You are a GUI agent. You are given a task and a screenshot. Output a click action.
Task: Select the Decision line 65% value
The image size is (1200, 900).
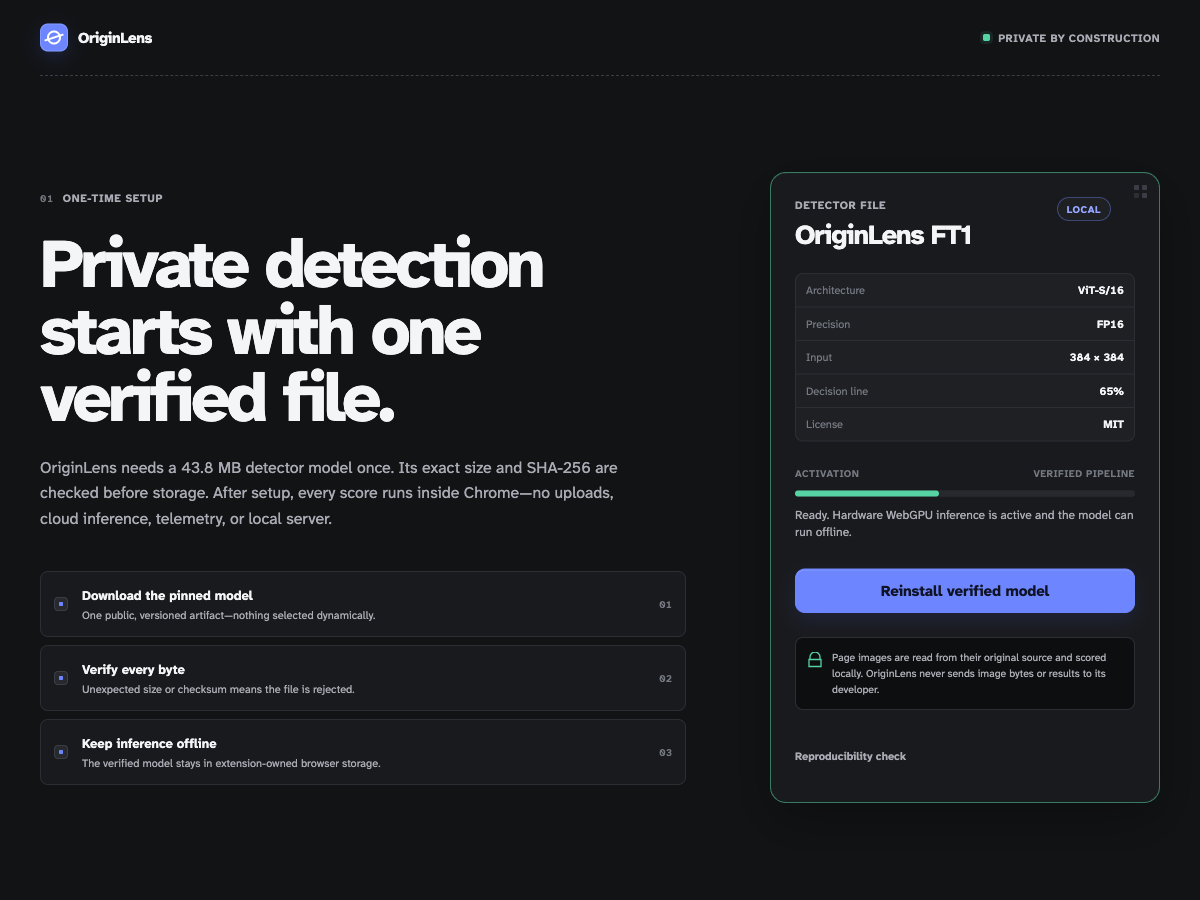tap(1111, 391)
